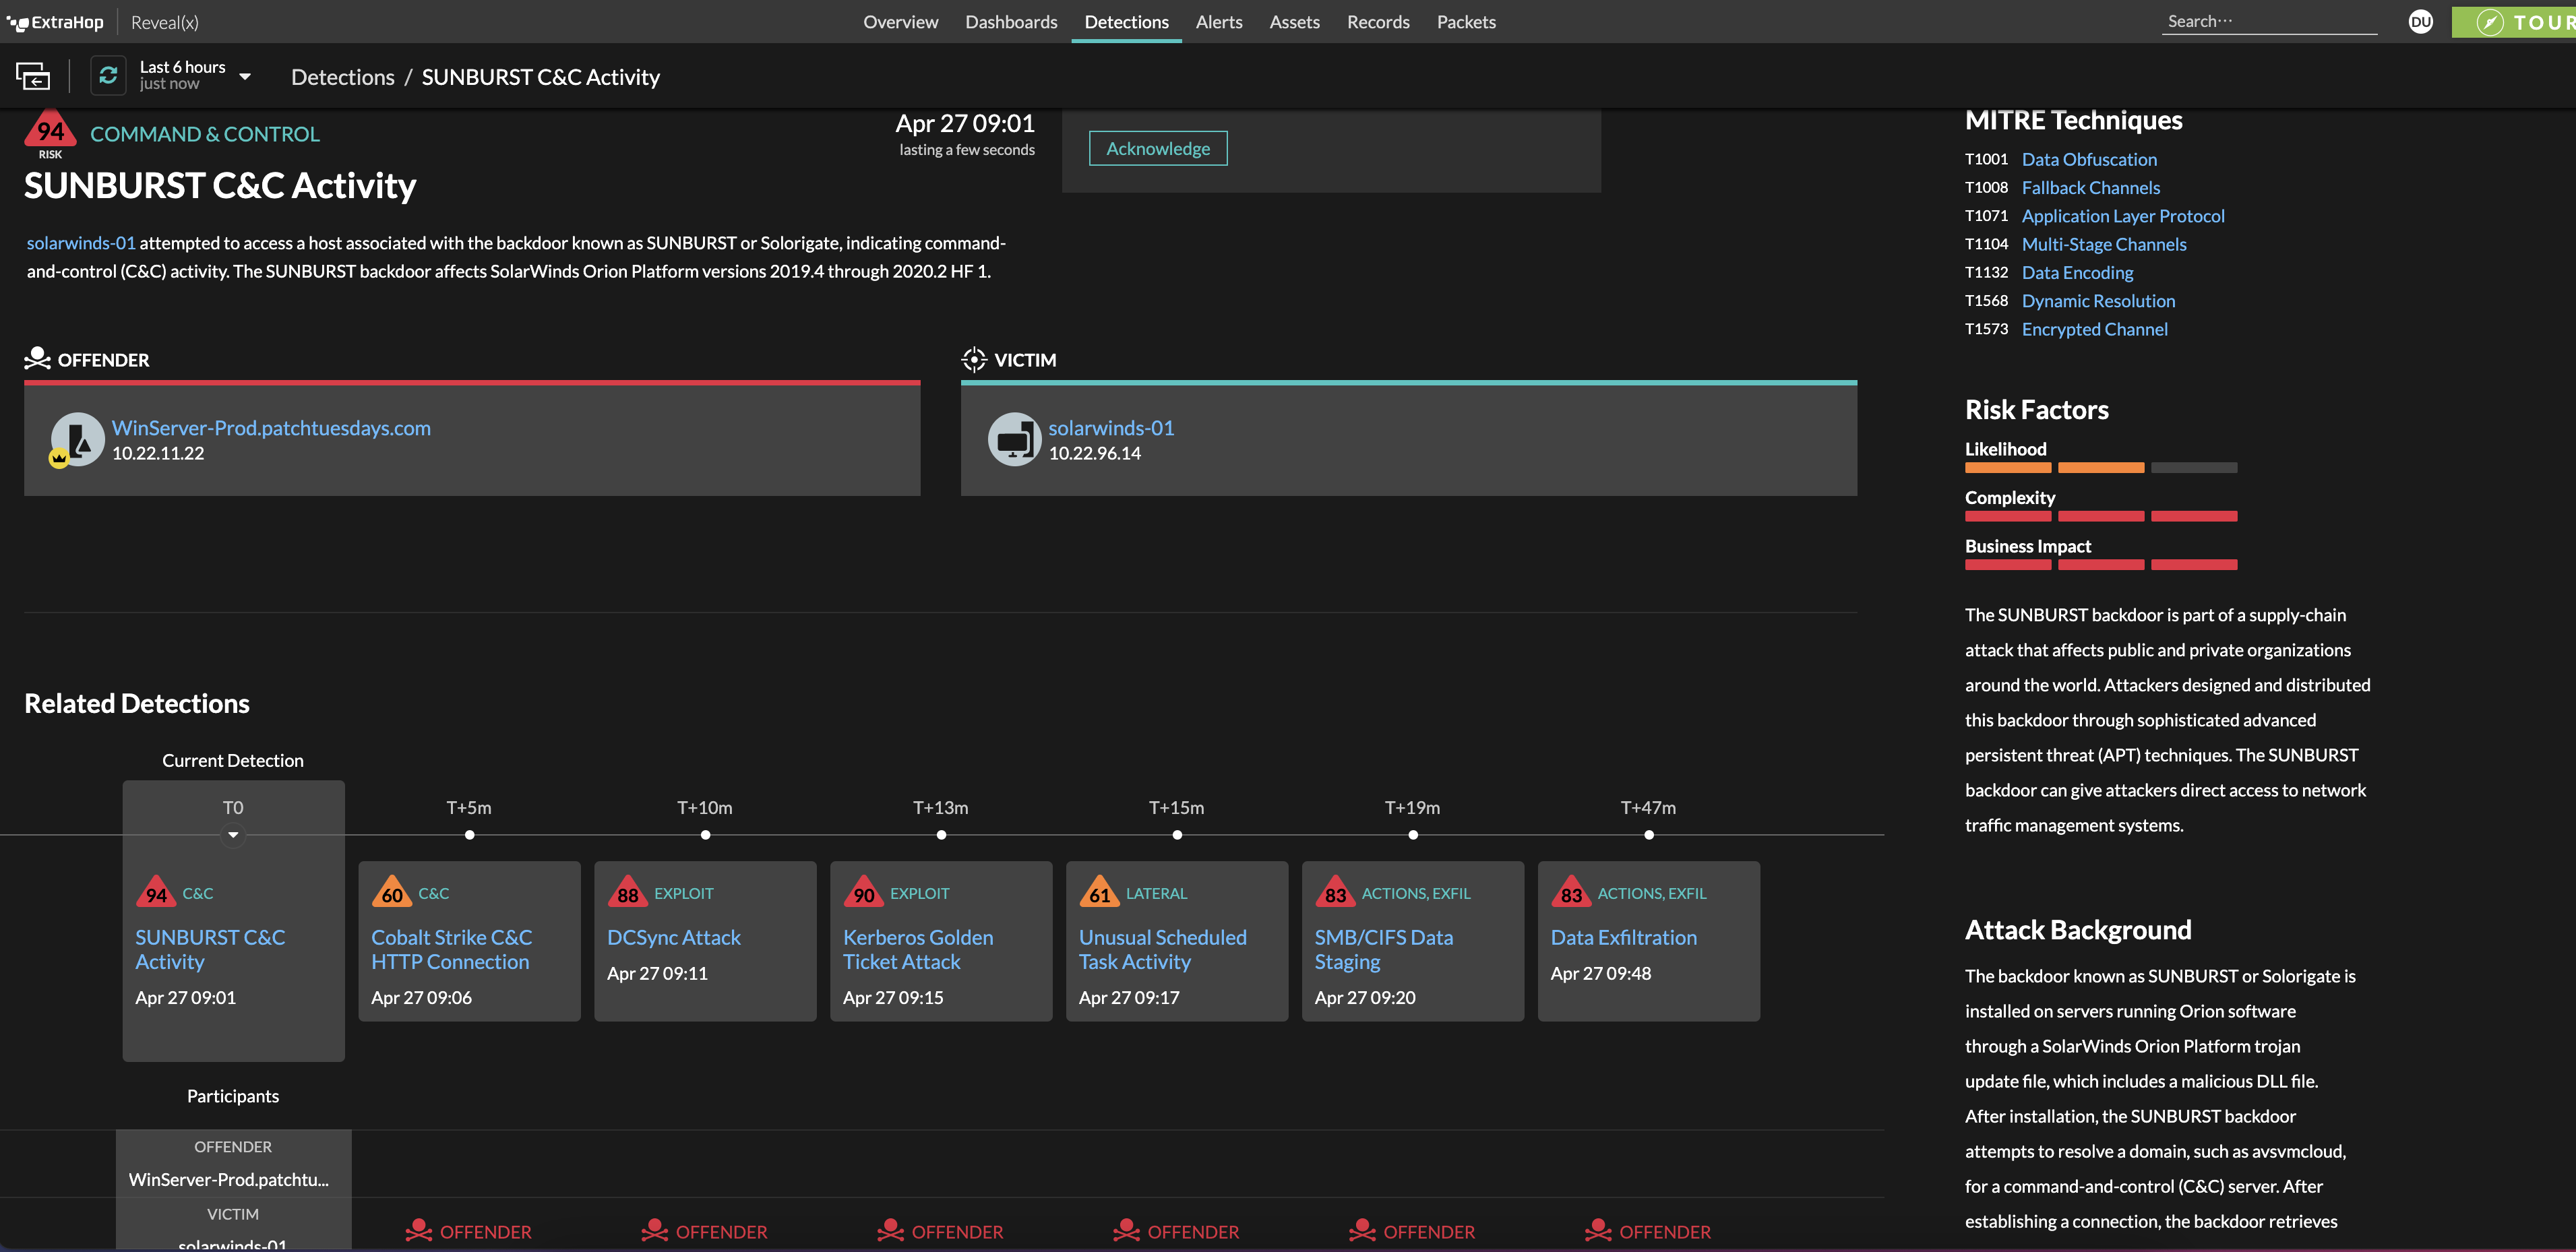Click the 94 risk badge on SUNBURST card
The image size is (2576, 1252).
[157, 893]
